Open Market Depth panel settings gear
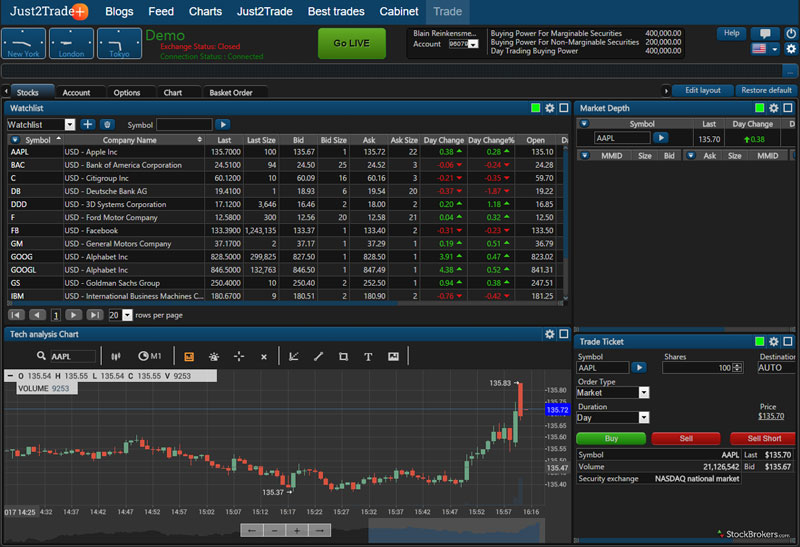This screenshot has width=800, height=547. click(x=774, y=108)
